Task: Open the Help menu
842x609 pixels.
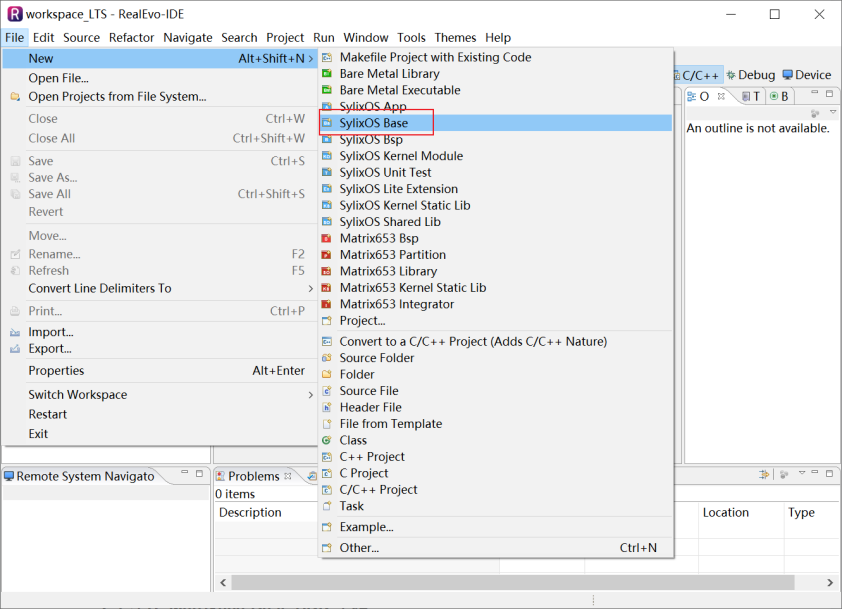Action: [x=498, y=38]
